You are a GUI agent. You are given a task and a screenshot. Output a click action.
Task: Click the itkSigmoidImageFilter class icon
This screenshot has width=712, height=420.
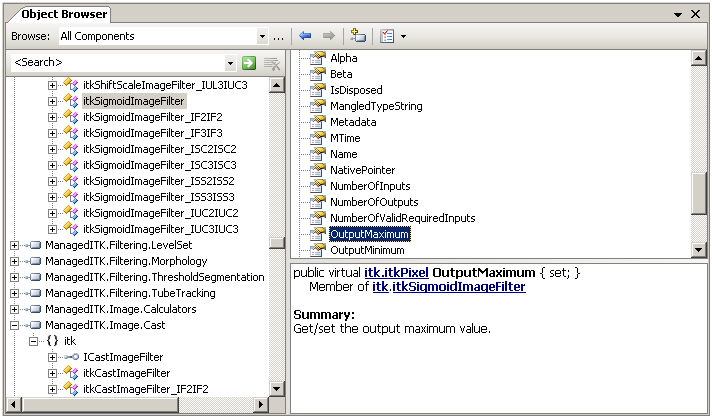pyautogui.click(x=71, y=101)
